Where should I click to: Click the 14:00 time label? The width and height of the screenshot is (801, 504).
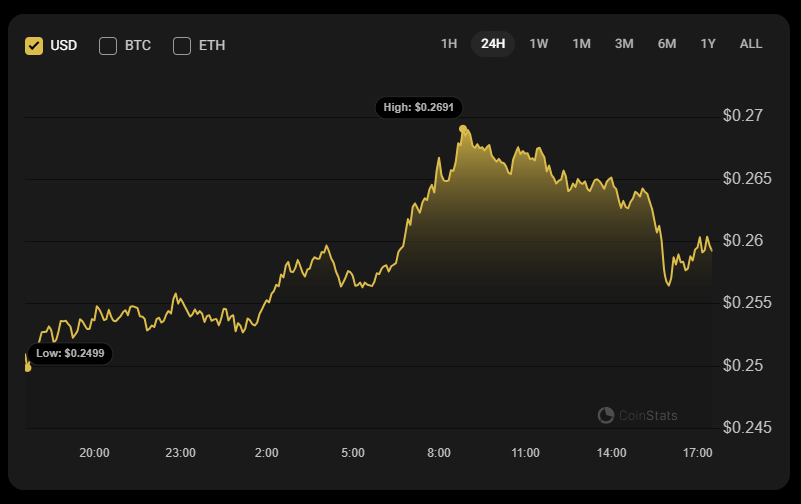611,453
